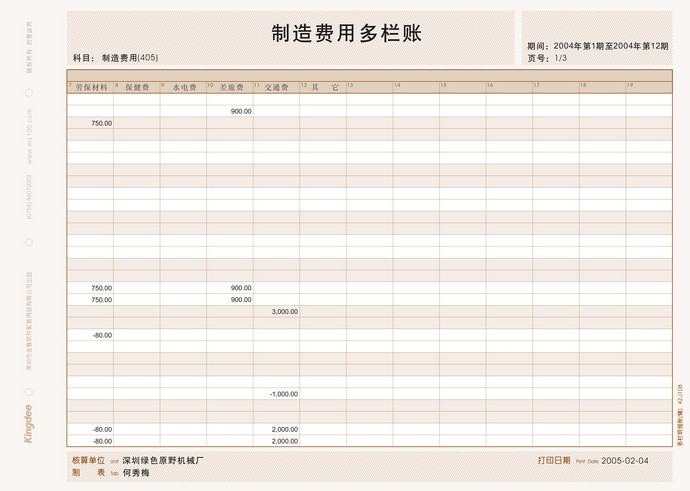Image resolution: width=690 pixels, height=491 pixels.
Task: Select the 750.00 value alone in its row
Action: tap(102, 123)
